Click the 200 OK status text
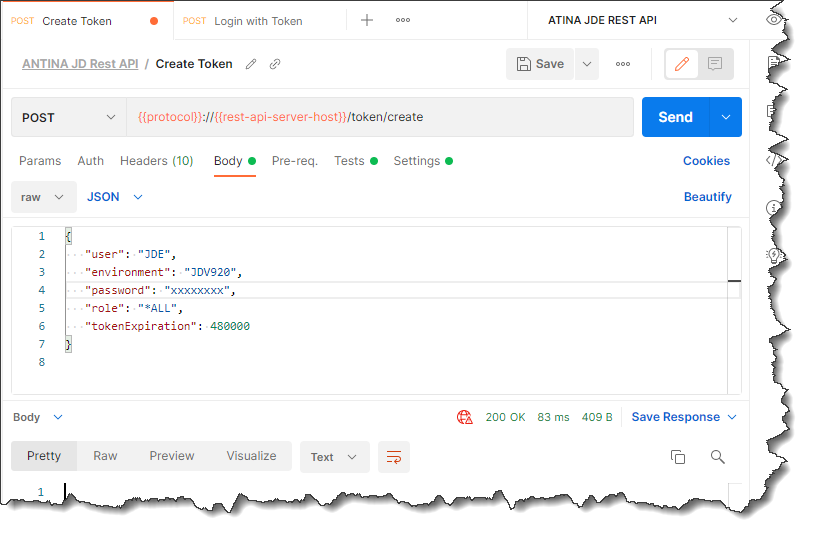 (506, 417)
